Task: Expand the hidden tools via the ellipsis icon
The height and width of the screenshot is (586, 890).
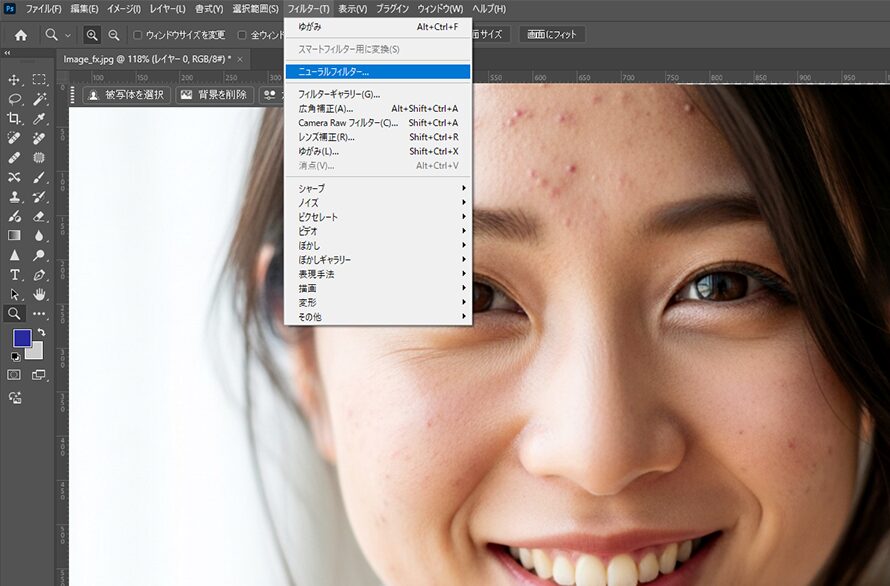Action: click(x=37, y=311)
